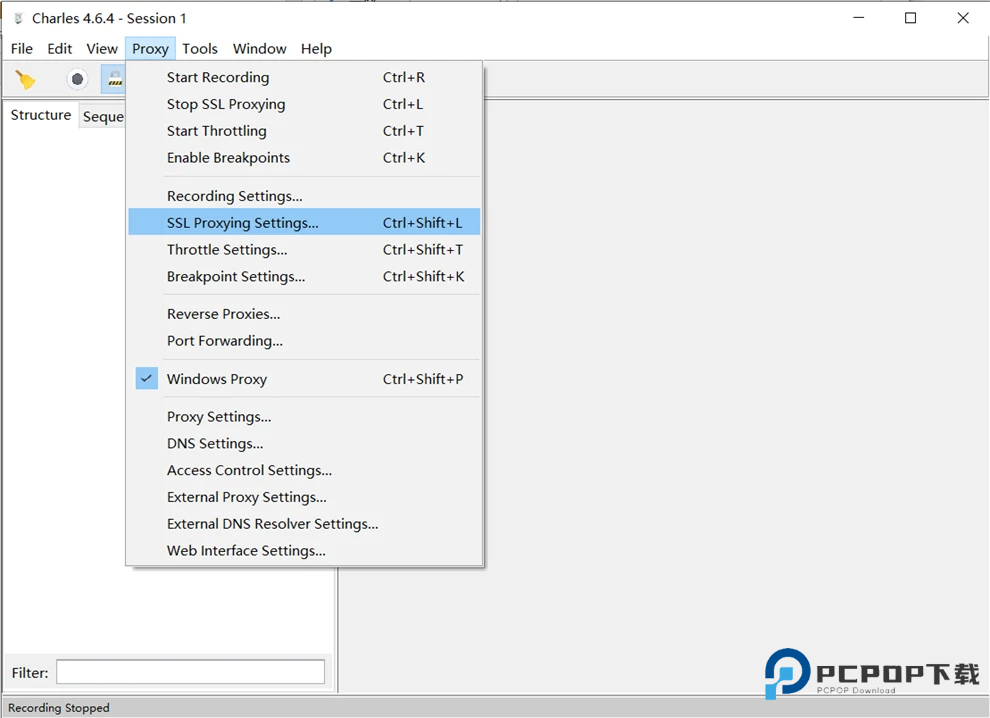The width and height of the screenshot is (990, 718).
Task: Select Stop SSL Proxying menu entry
Action: (x=226, y=104)
